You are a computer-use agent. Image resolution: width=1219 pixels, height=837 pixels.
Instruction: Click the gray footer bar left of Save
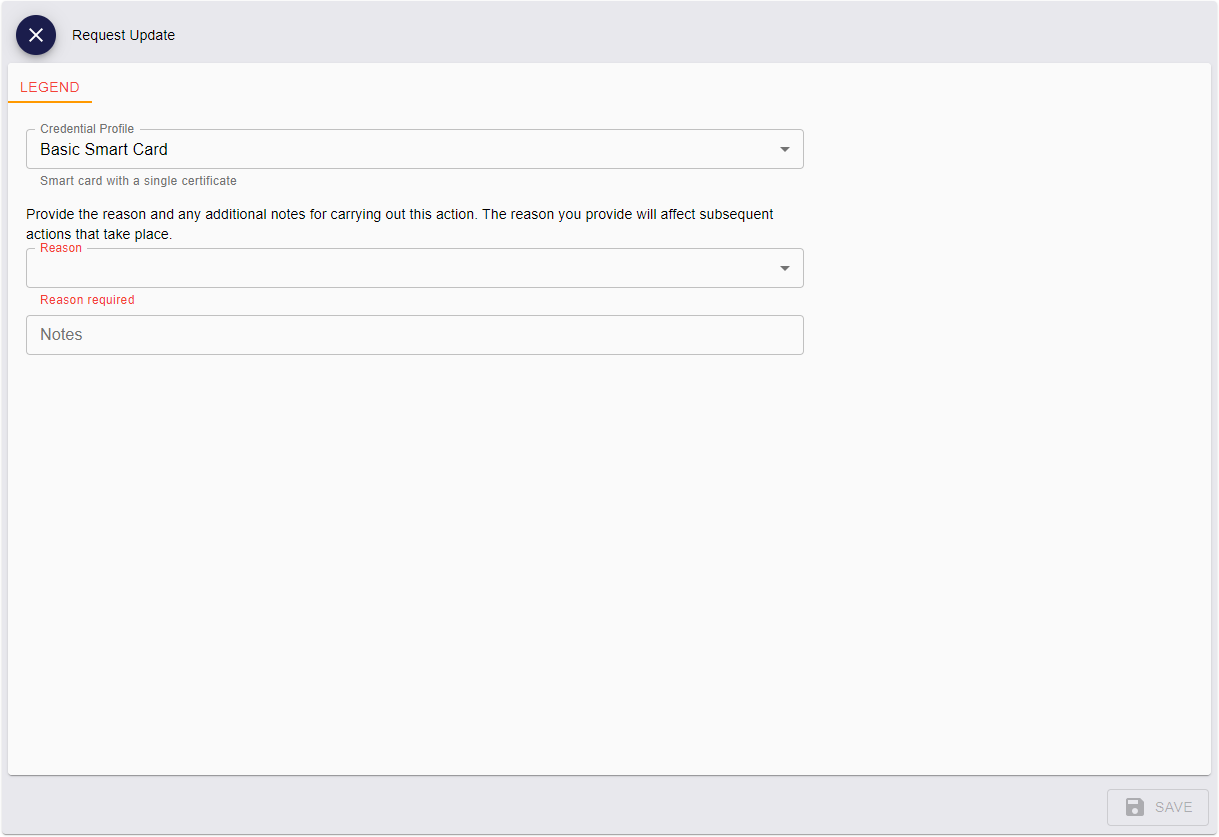[x=550, y=806]
